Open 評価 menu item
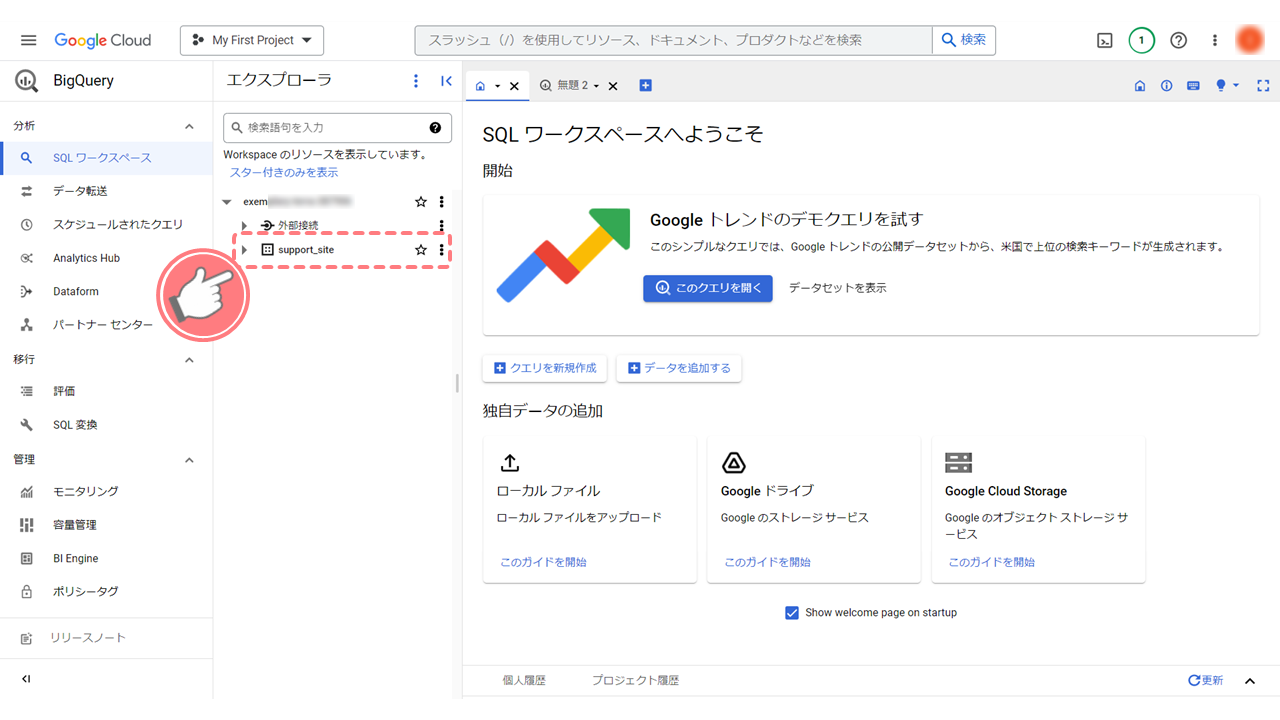1280x720 pixels. pos(106,391)
